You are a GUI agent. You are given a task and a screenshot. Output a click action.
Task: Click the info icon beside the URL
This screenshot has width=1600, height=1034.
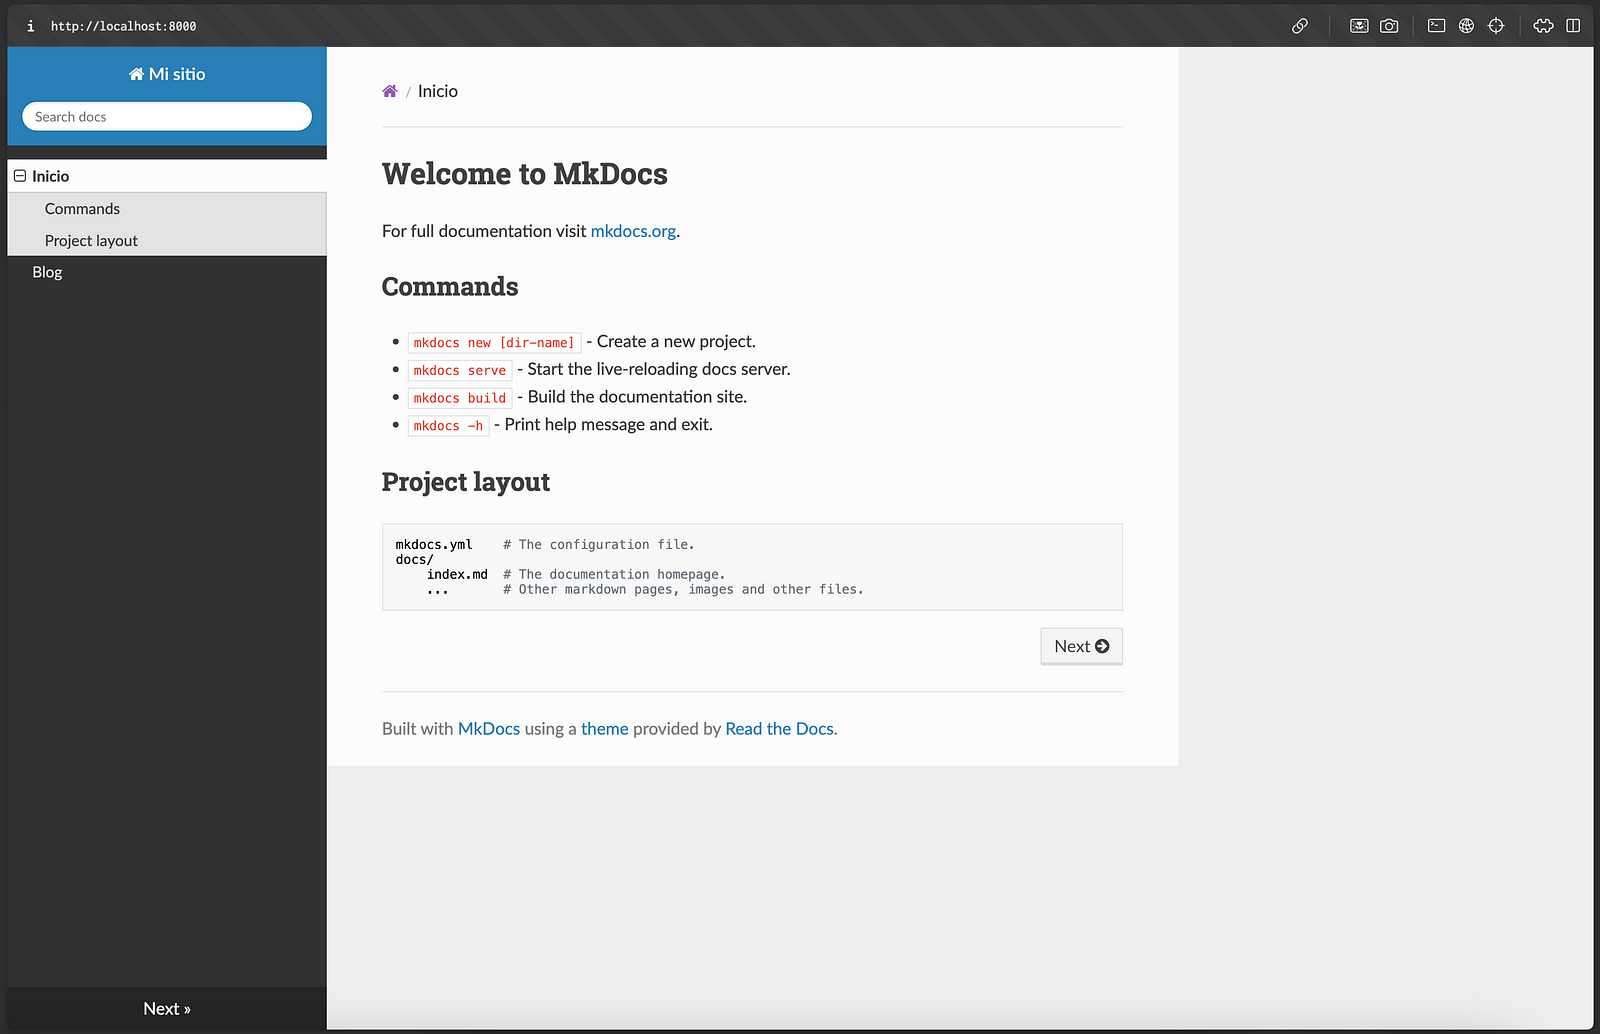(30, 26)
